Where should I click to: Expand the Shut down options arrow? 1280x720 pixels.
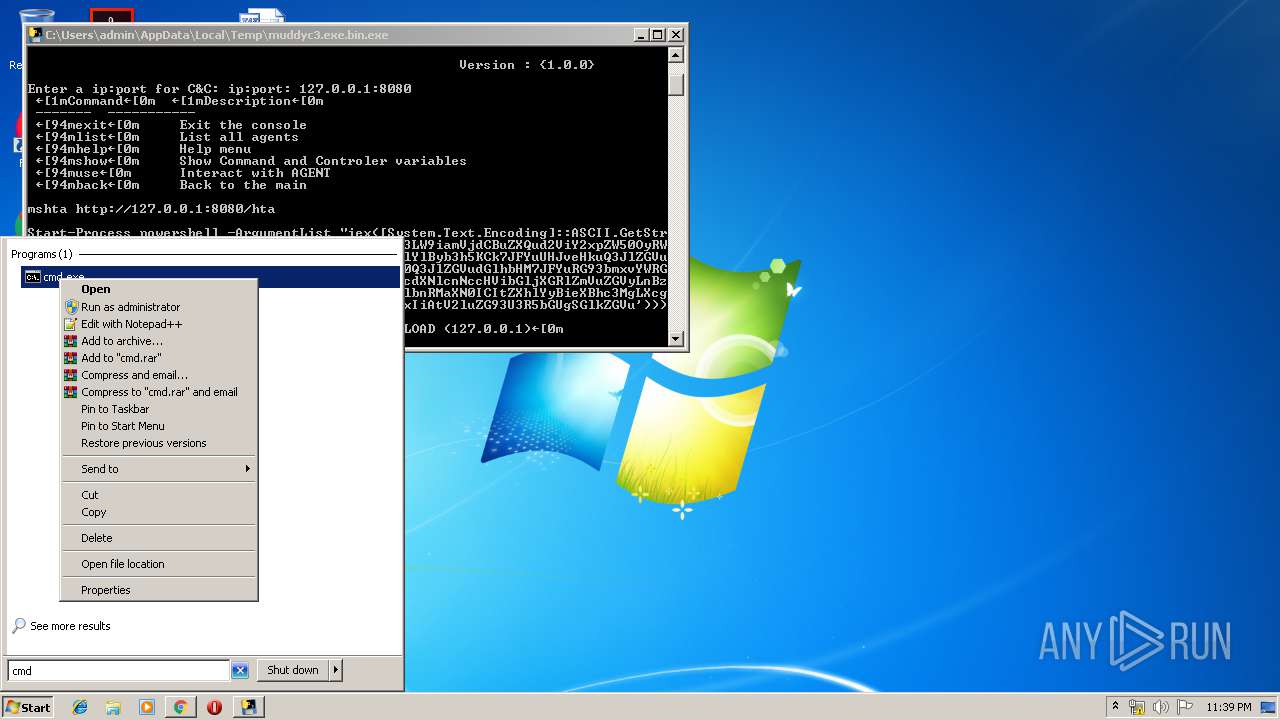pyautogui.click(x=335, y=670)
